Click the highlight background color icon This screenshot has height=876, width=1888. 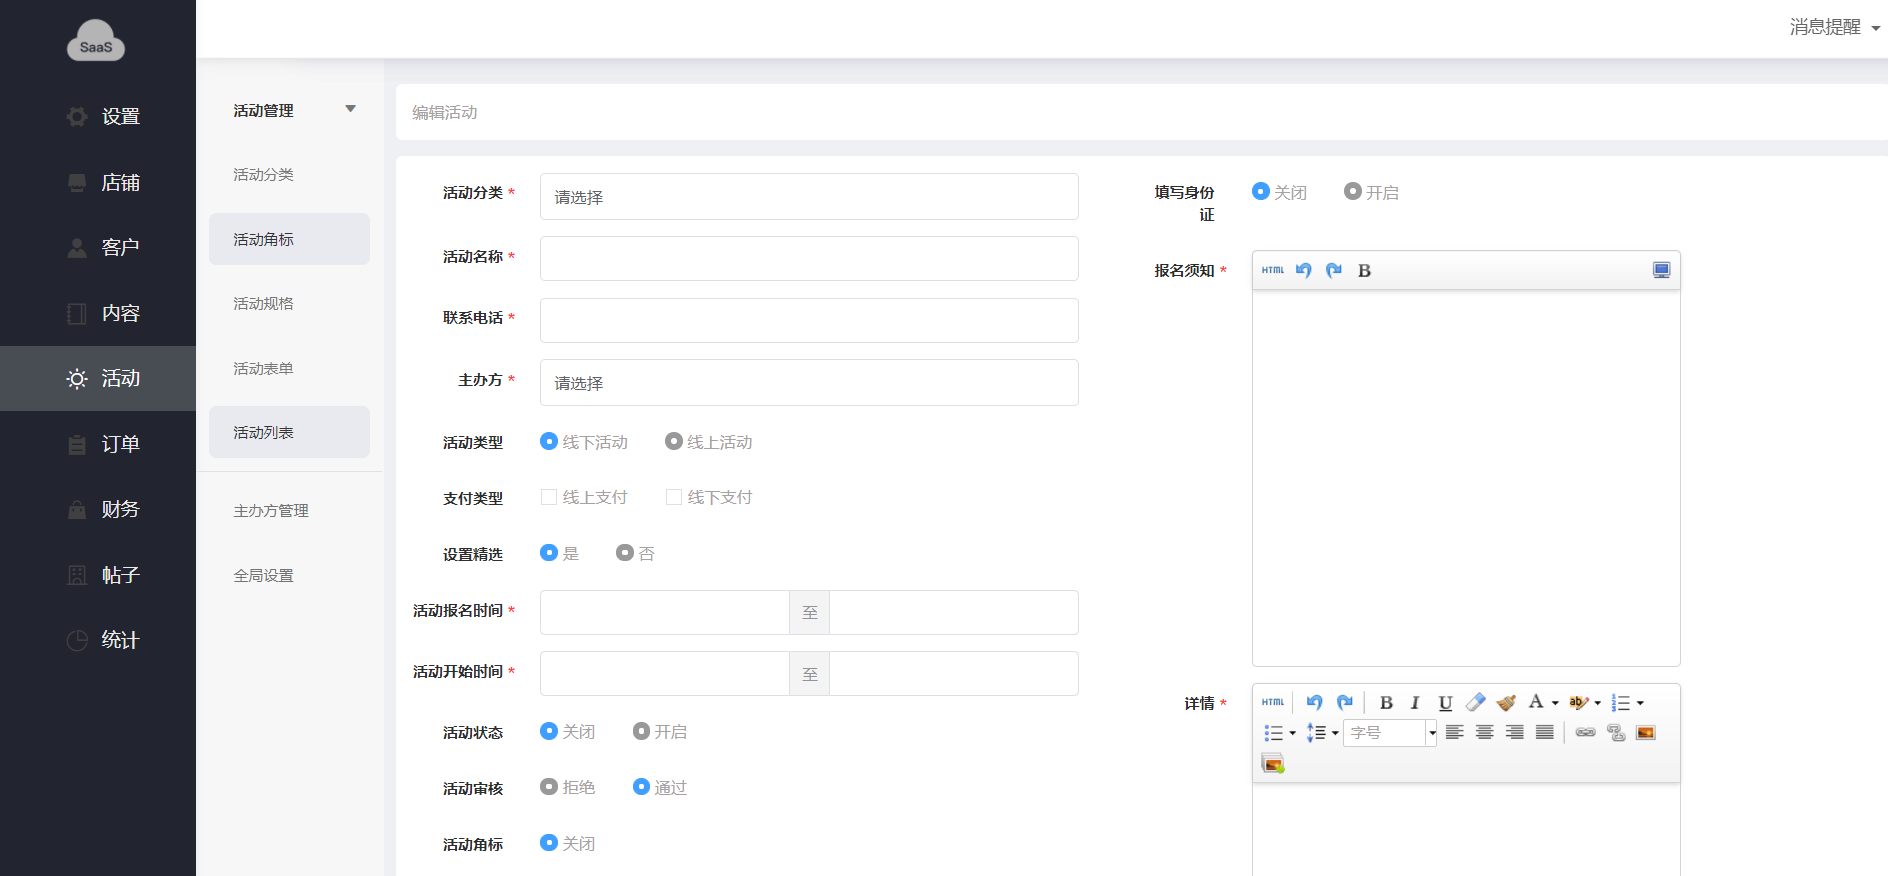tap(1579, 702)
